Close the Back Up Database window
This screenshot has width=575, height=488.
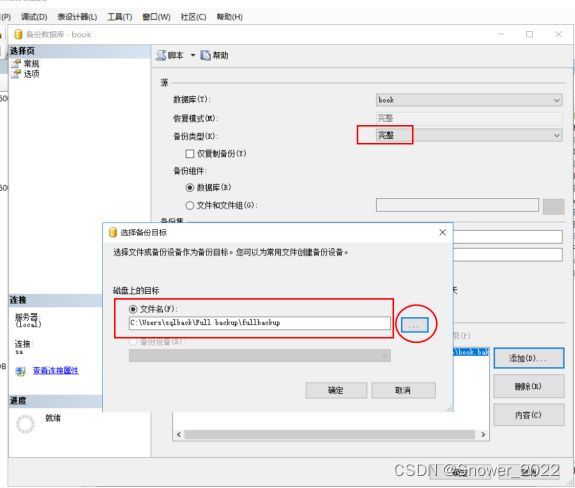click(x=558, y=34)
